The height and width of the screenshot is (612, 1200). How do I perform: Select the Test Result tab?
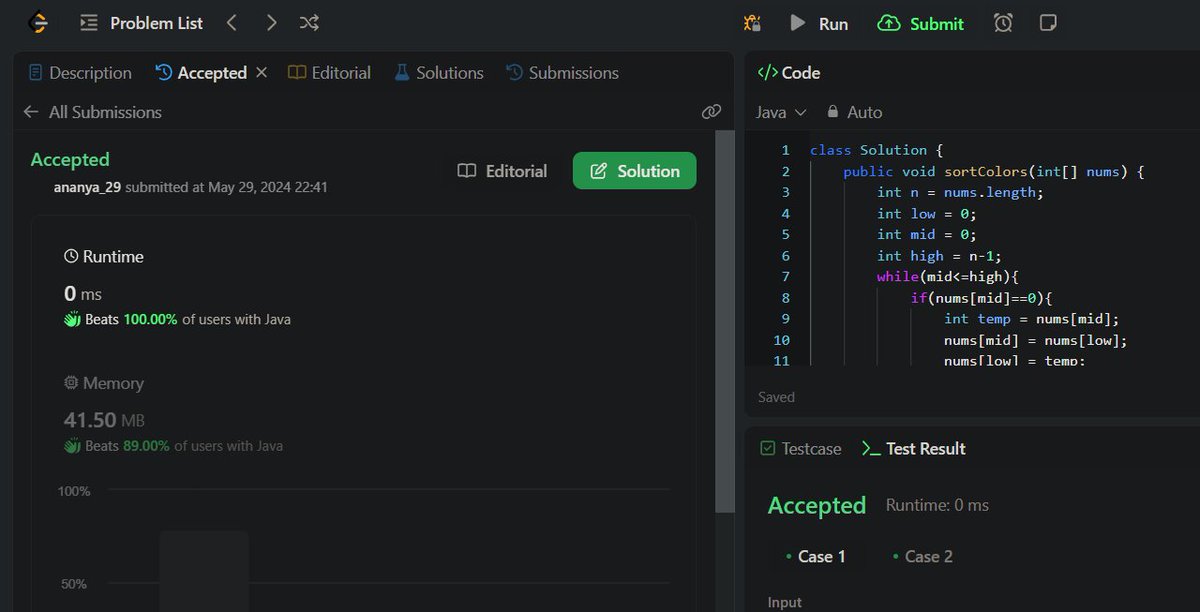(x=914, y=449)
